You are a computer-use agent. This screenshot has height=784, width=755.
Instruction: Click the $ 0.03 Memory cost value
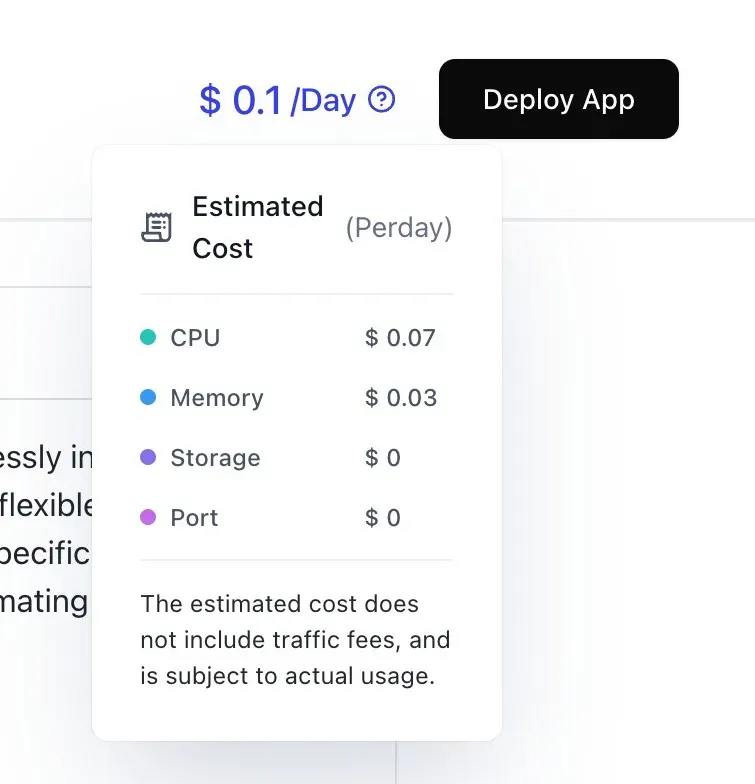(x=401, y=398)
